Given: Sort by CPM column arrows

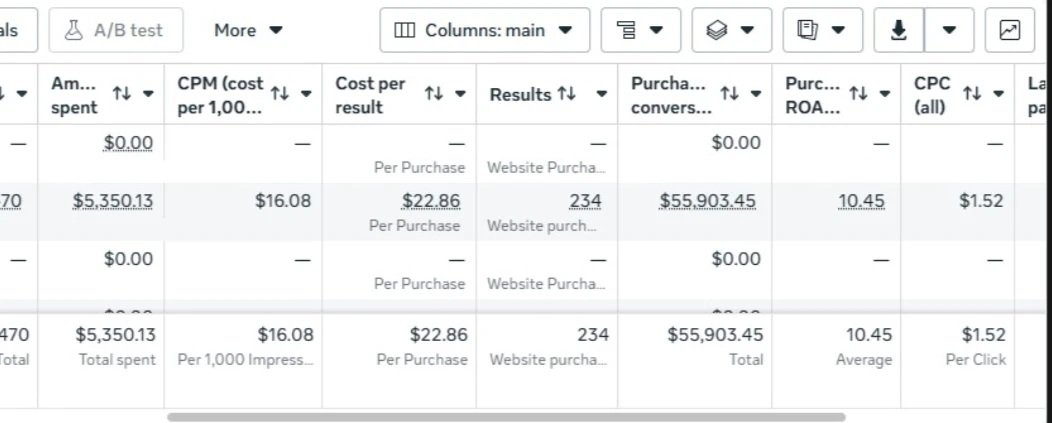Looking at the screenshot, I should [280, 93].
